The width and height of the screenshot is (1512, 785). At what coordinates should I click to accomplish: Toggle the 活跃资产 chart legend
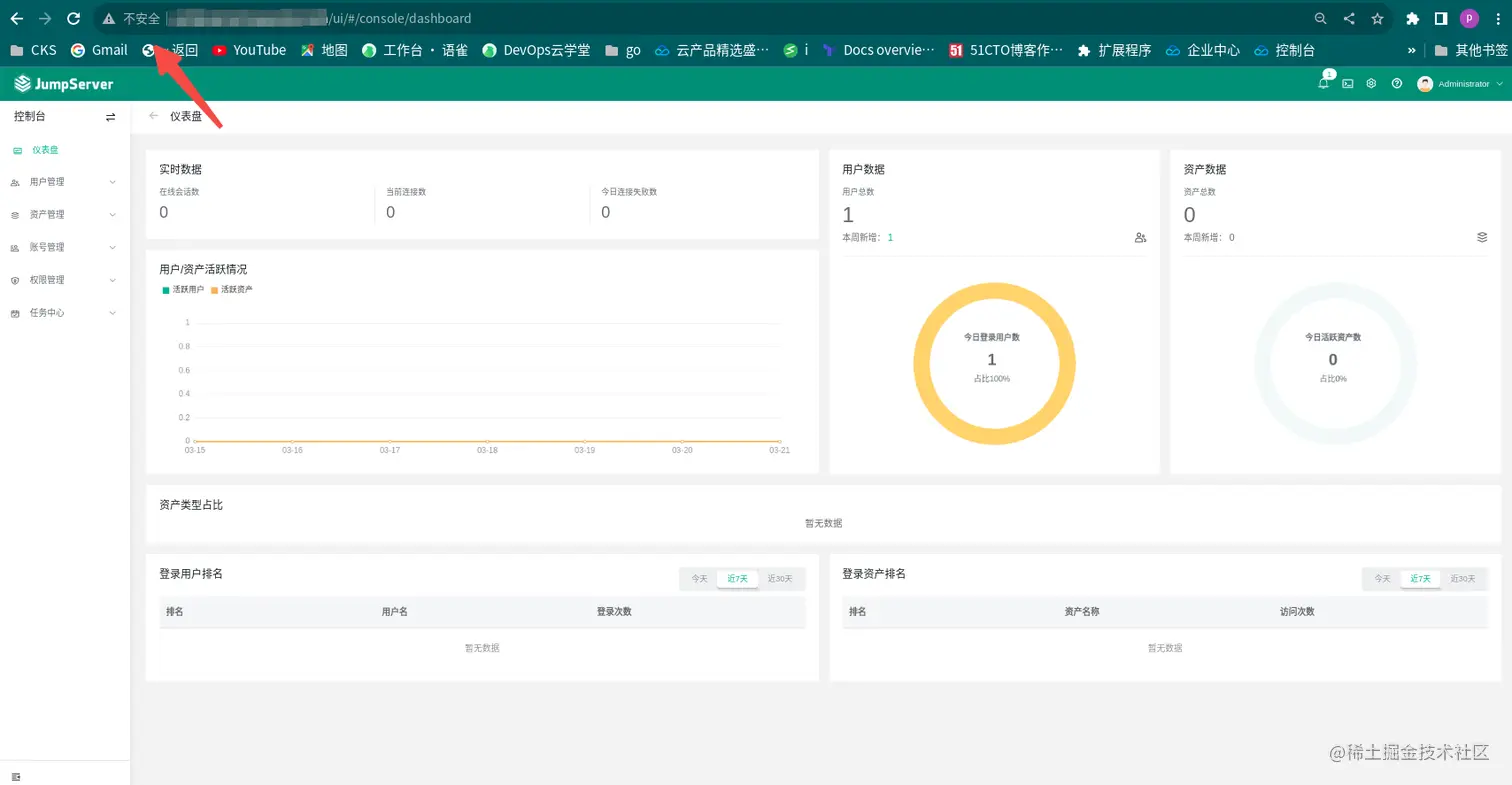tap(232, 289)
